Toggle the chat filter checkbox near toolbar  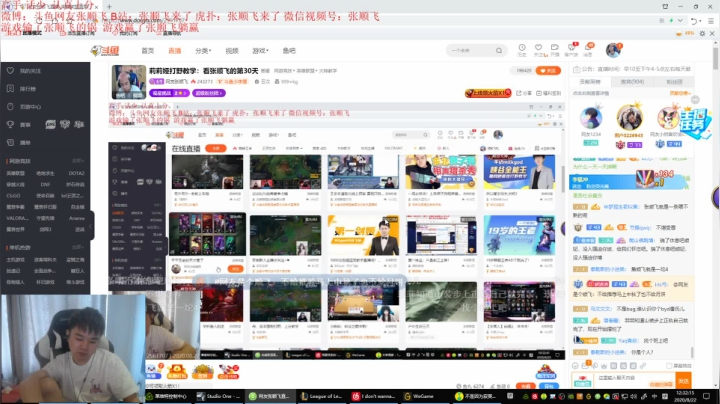tap(669, 366)
